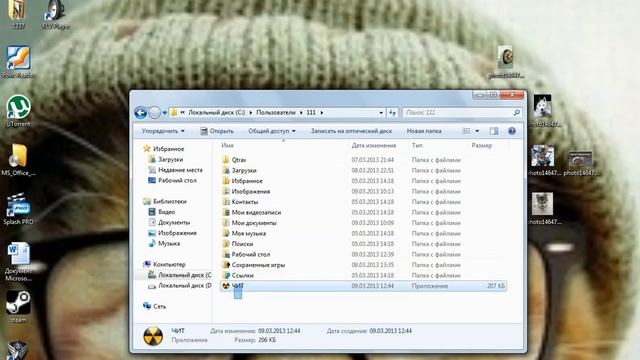Select 'Локальный диск (C' in the navigation pane
This screenshot has height=360, width=640.
click(x=184, y=275)
